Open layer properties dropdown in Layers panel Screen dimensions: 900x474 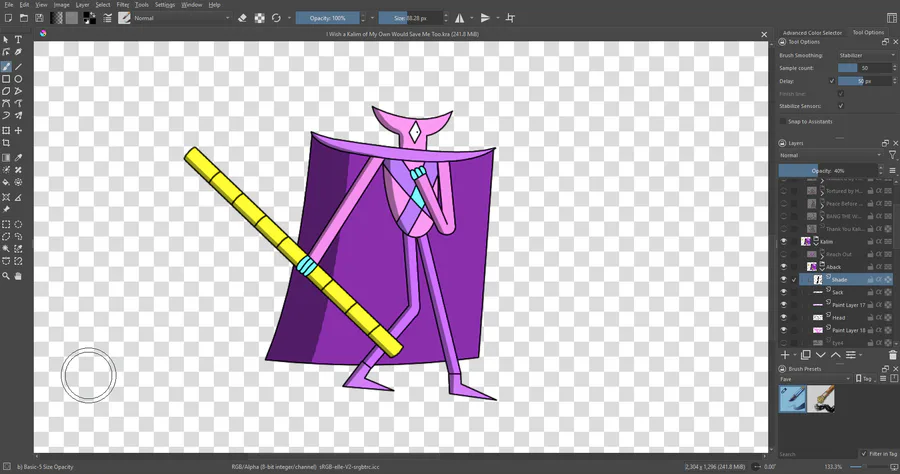coord(852,355)
